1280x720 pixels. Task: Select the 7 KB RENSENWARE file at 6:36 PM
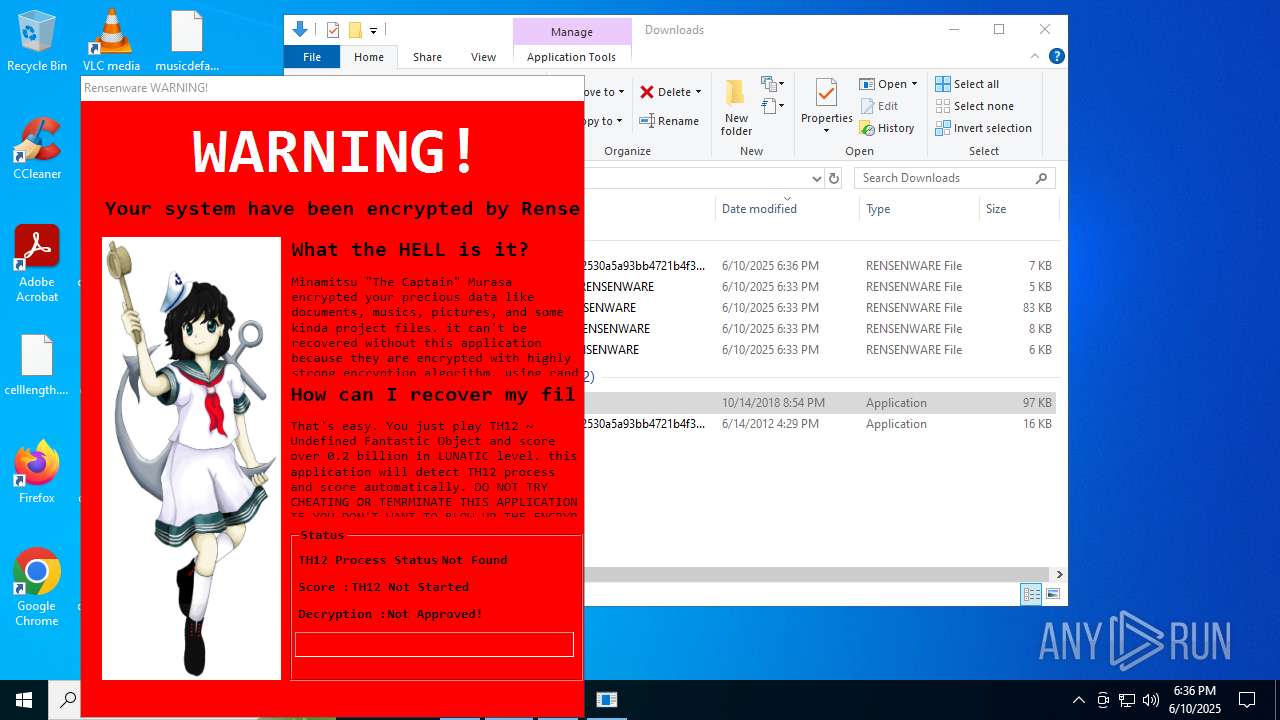pyautogui.click(x=820, y=266)
